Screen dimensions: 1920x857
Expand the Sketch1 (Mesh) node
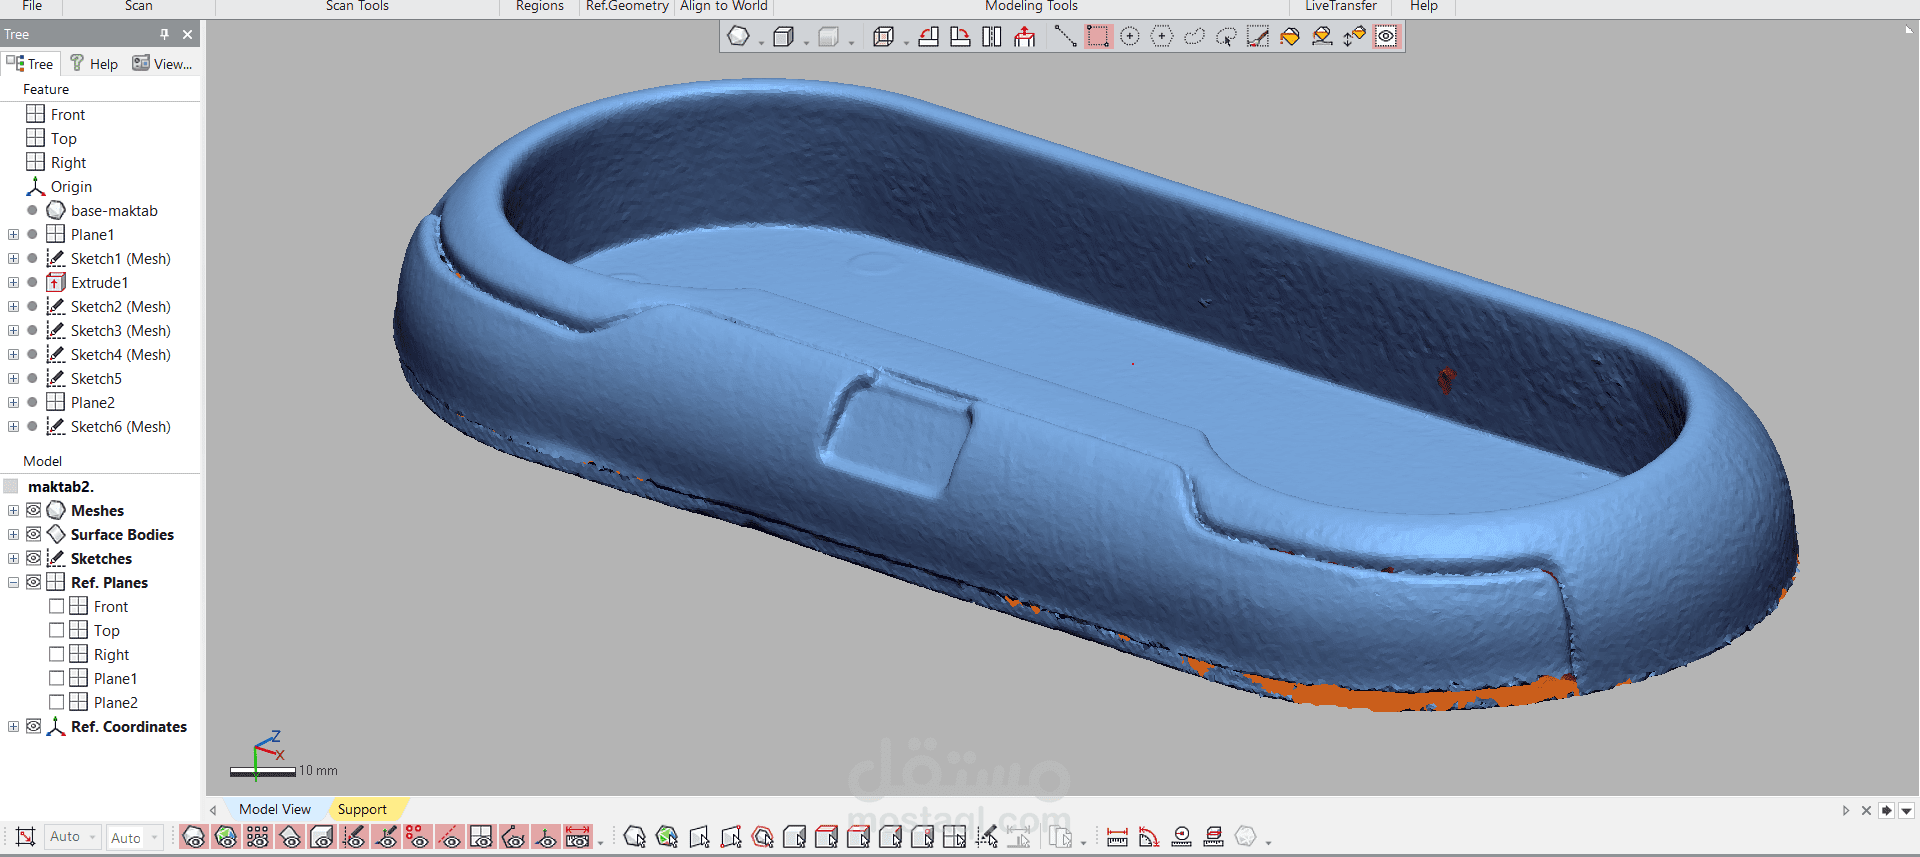[x=13, y=258]
